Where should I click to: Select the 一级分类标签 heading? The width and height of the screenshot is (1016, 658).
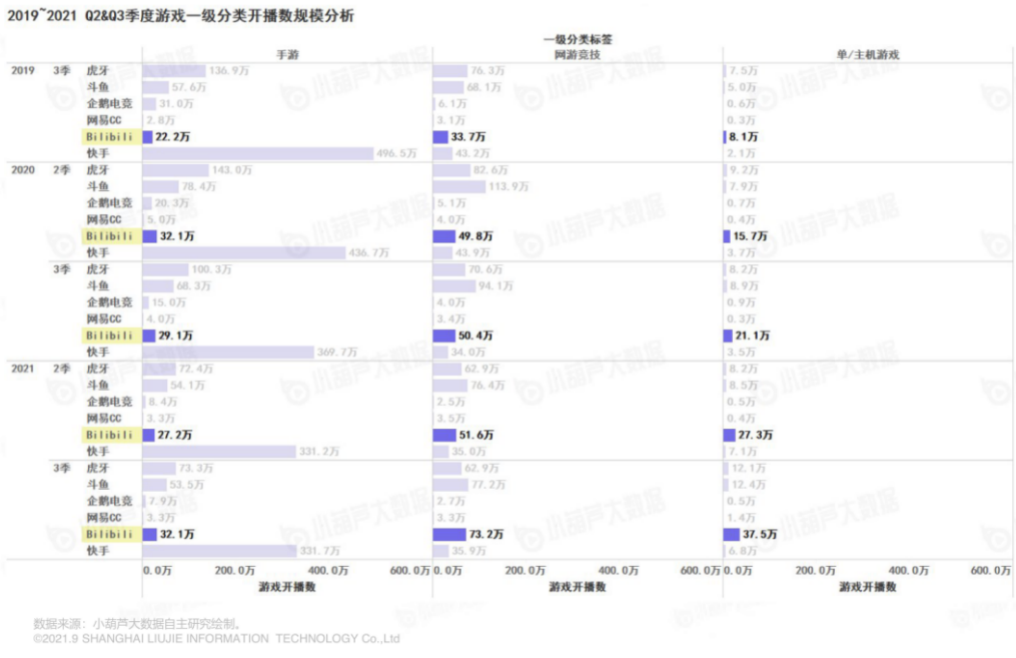(x=577, y=40)
